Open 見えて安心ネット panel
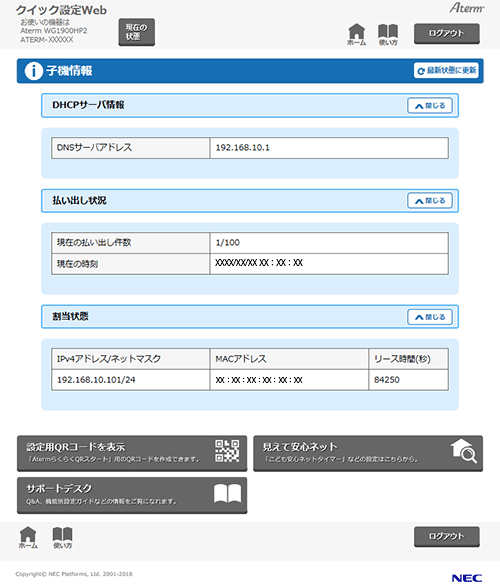500x587 pixels. [368, 453]
